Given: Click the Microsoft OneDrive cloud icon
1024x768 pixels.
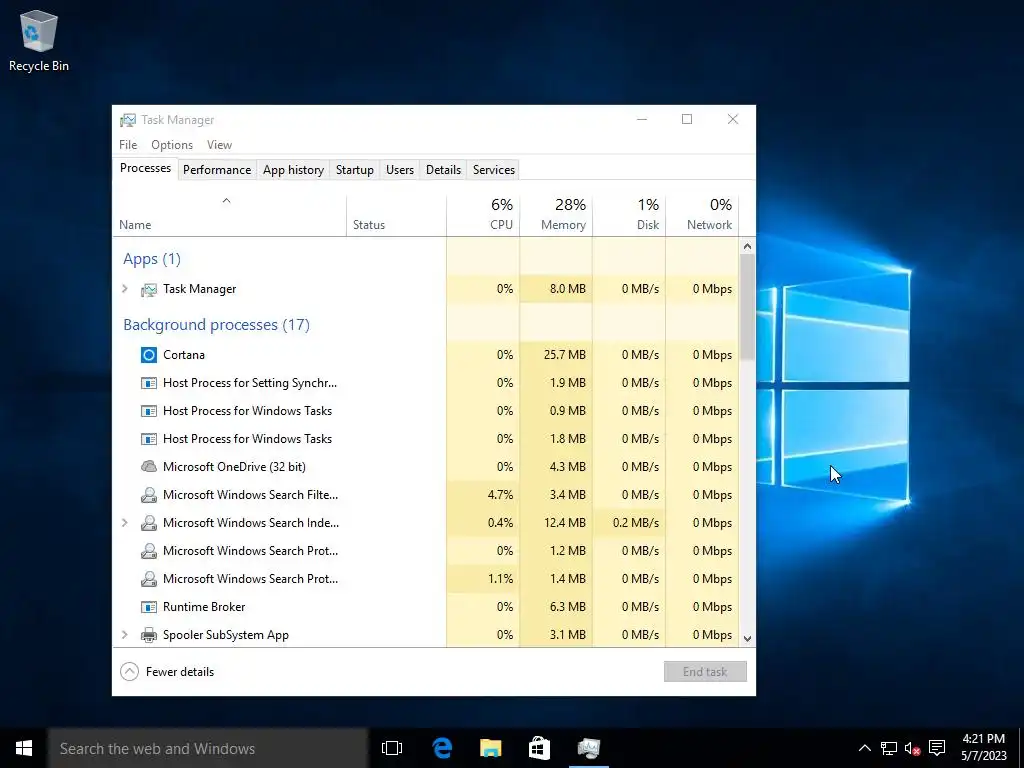Looking at the screenshot, I should [x=149, y=466].
